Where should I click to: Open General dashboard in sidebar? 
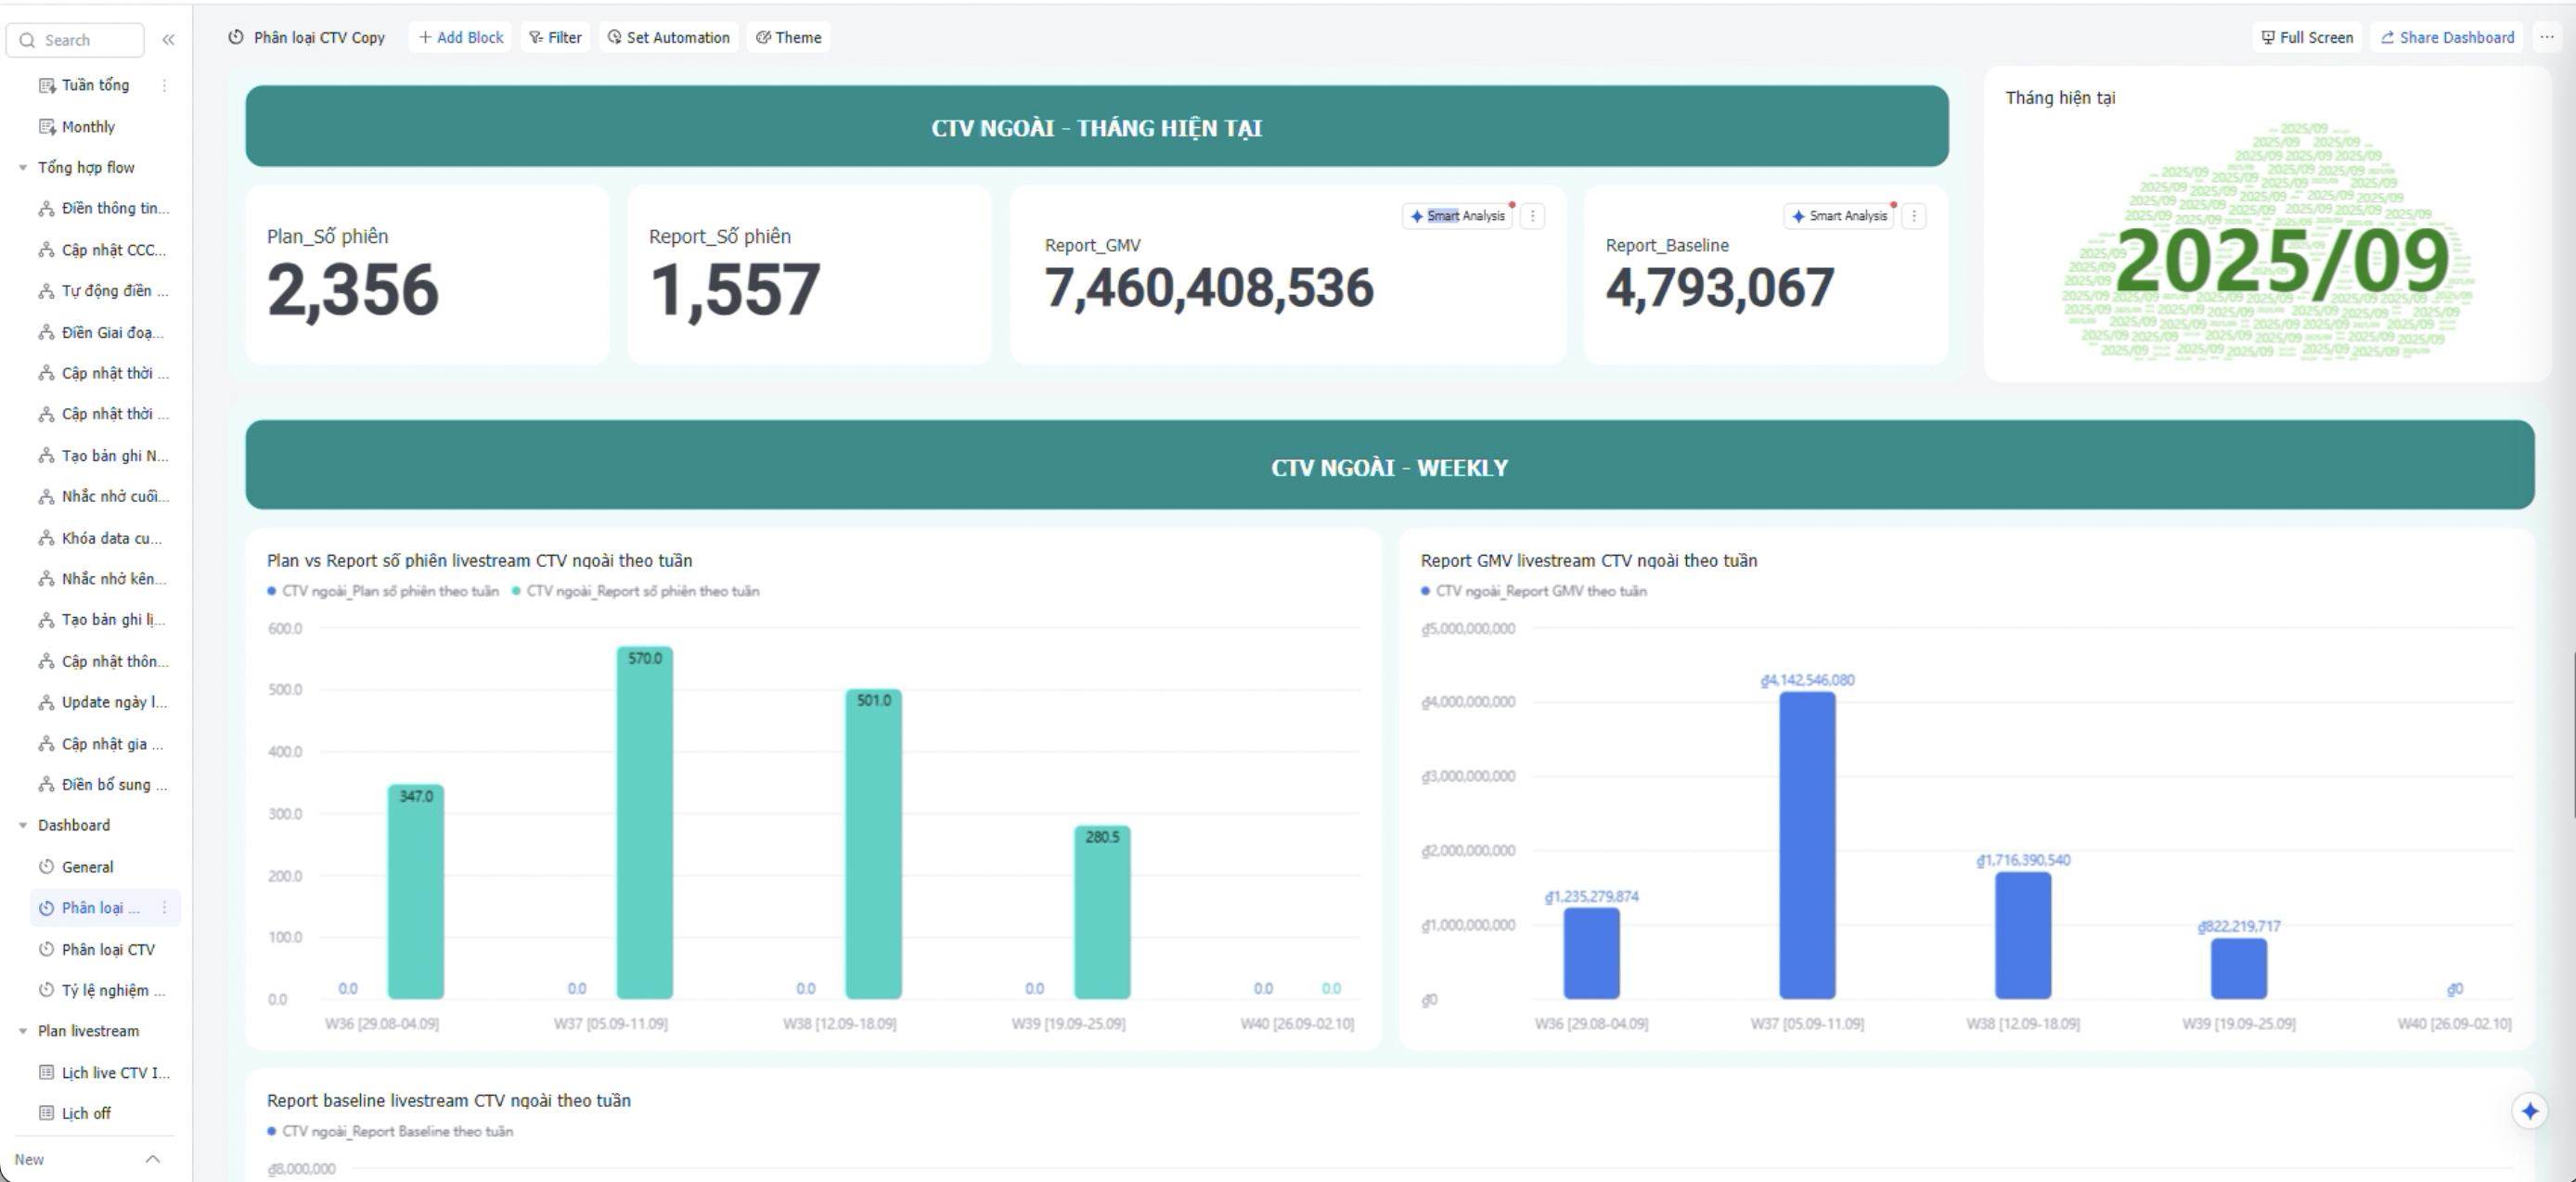pos(87,867)
